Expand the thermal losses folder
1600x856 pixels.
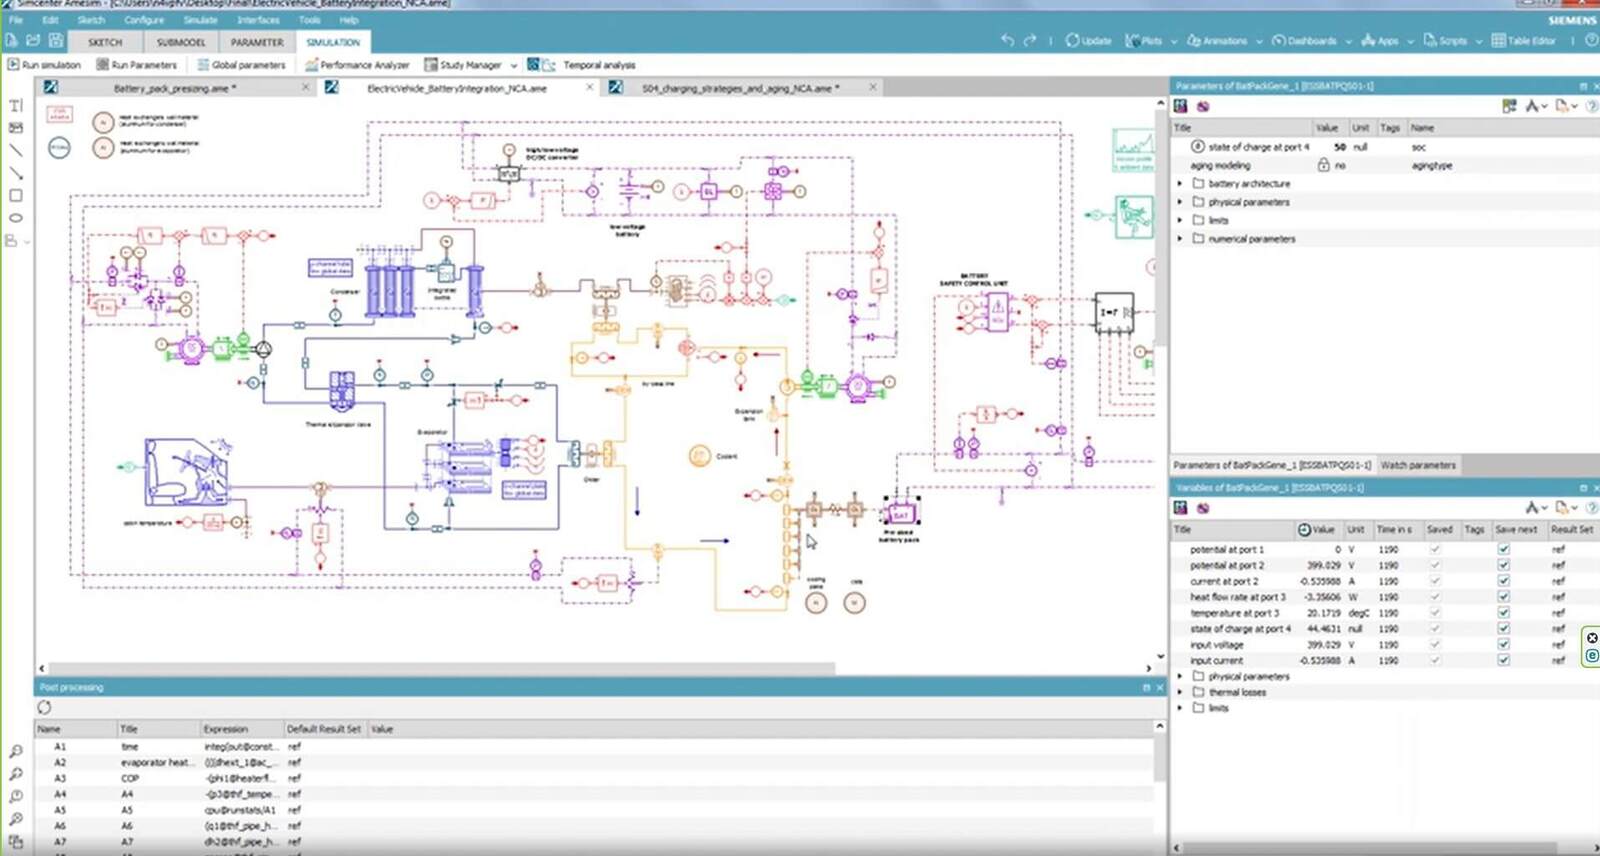[1180, 692]
